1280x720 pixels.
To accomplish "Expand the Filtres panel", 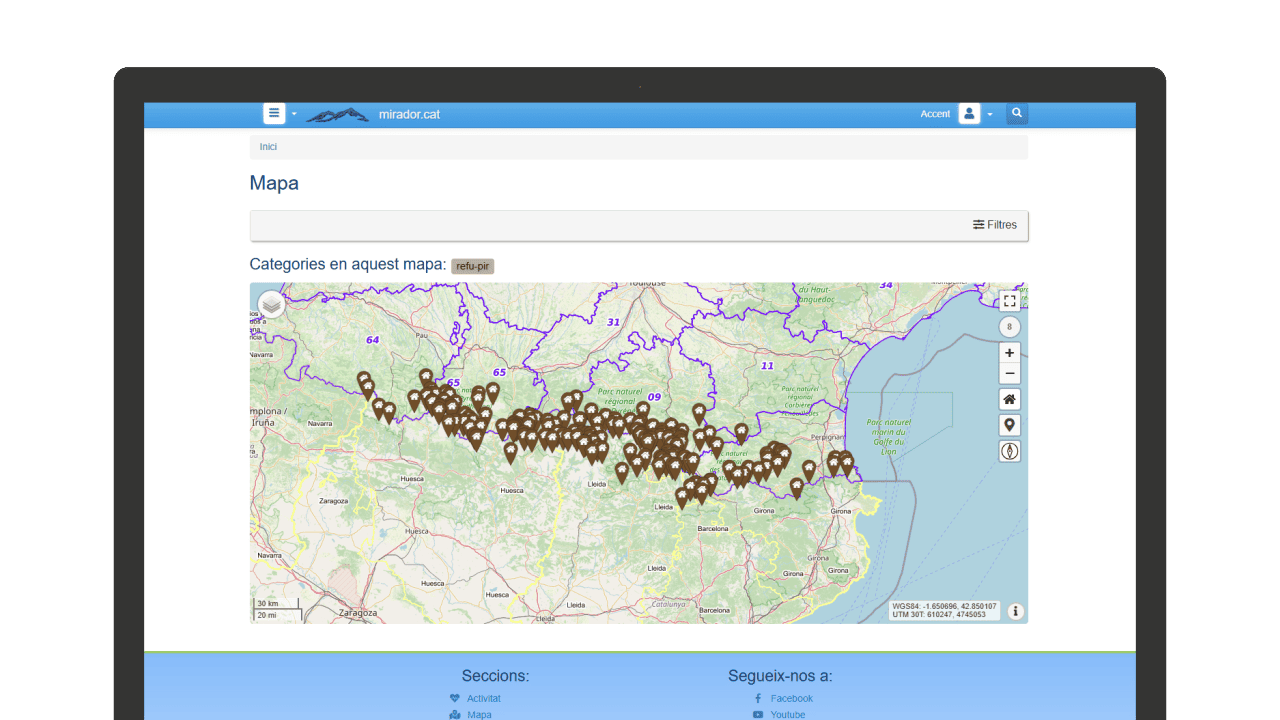I will 995,225.
